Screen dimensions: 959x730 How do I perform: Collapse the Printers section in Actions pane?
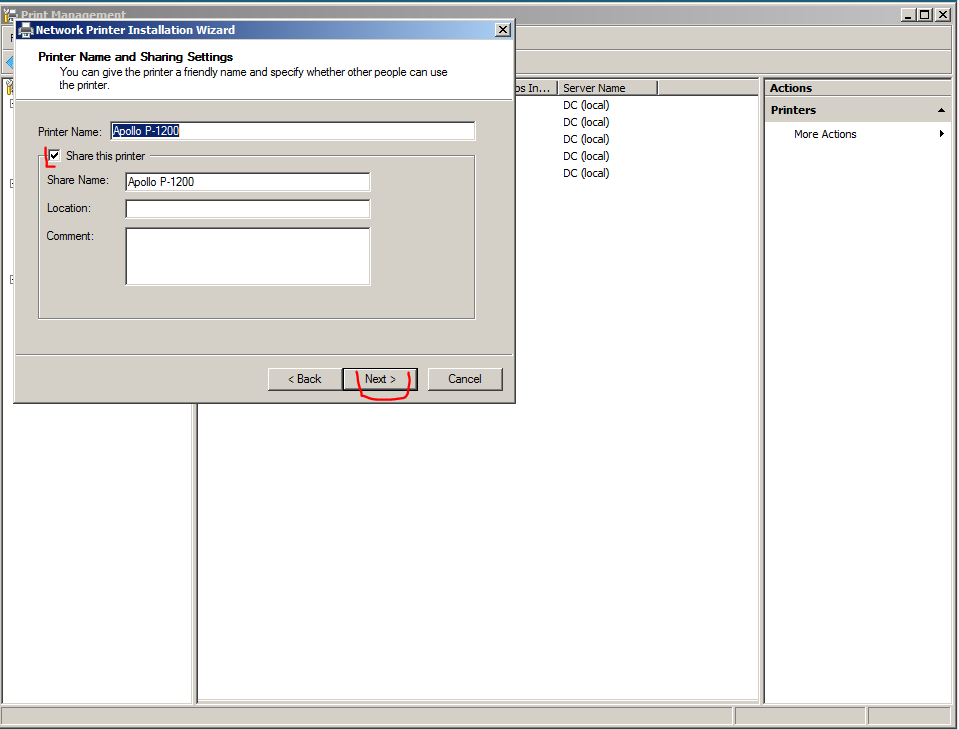(x=941, y=111)
